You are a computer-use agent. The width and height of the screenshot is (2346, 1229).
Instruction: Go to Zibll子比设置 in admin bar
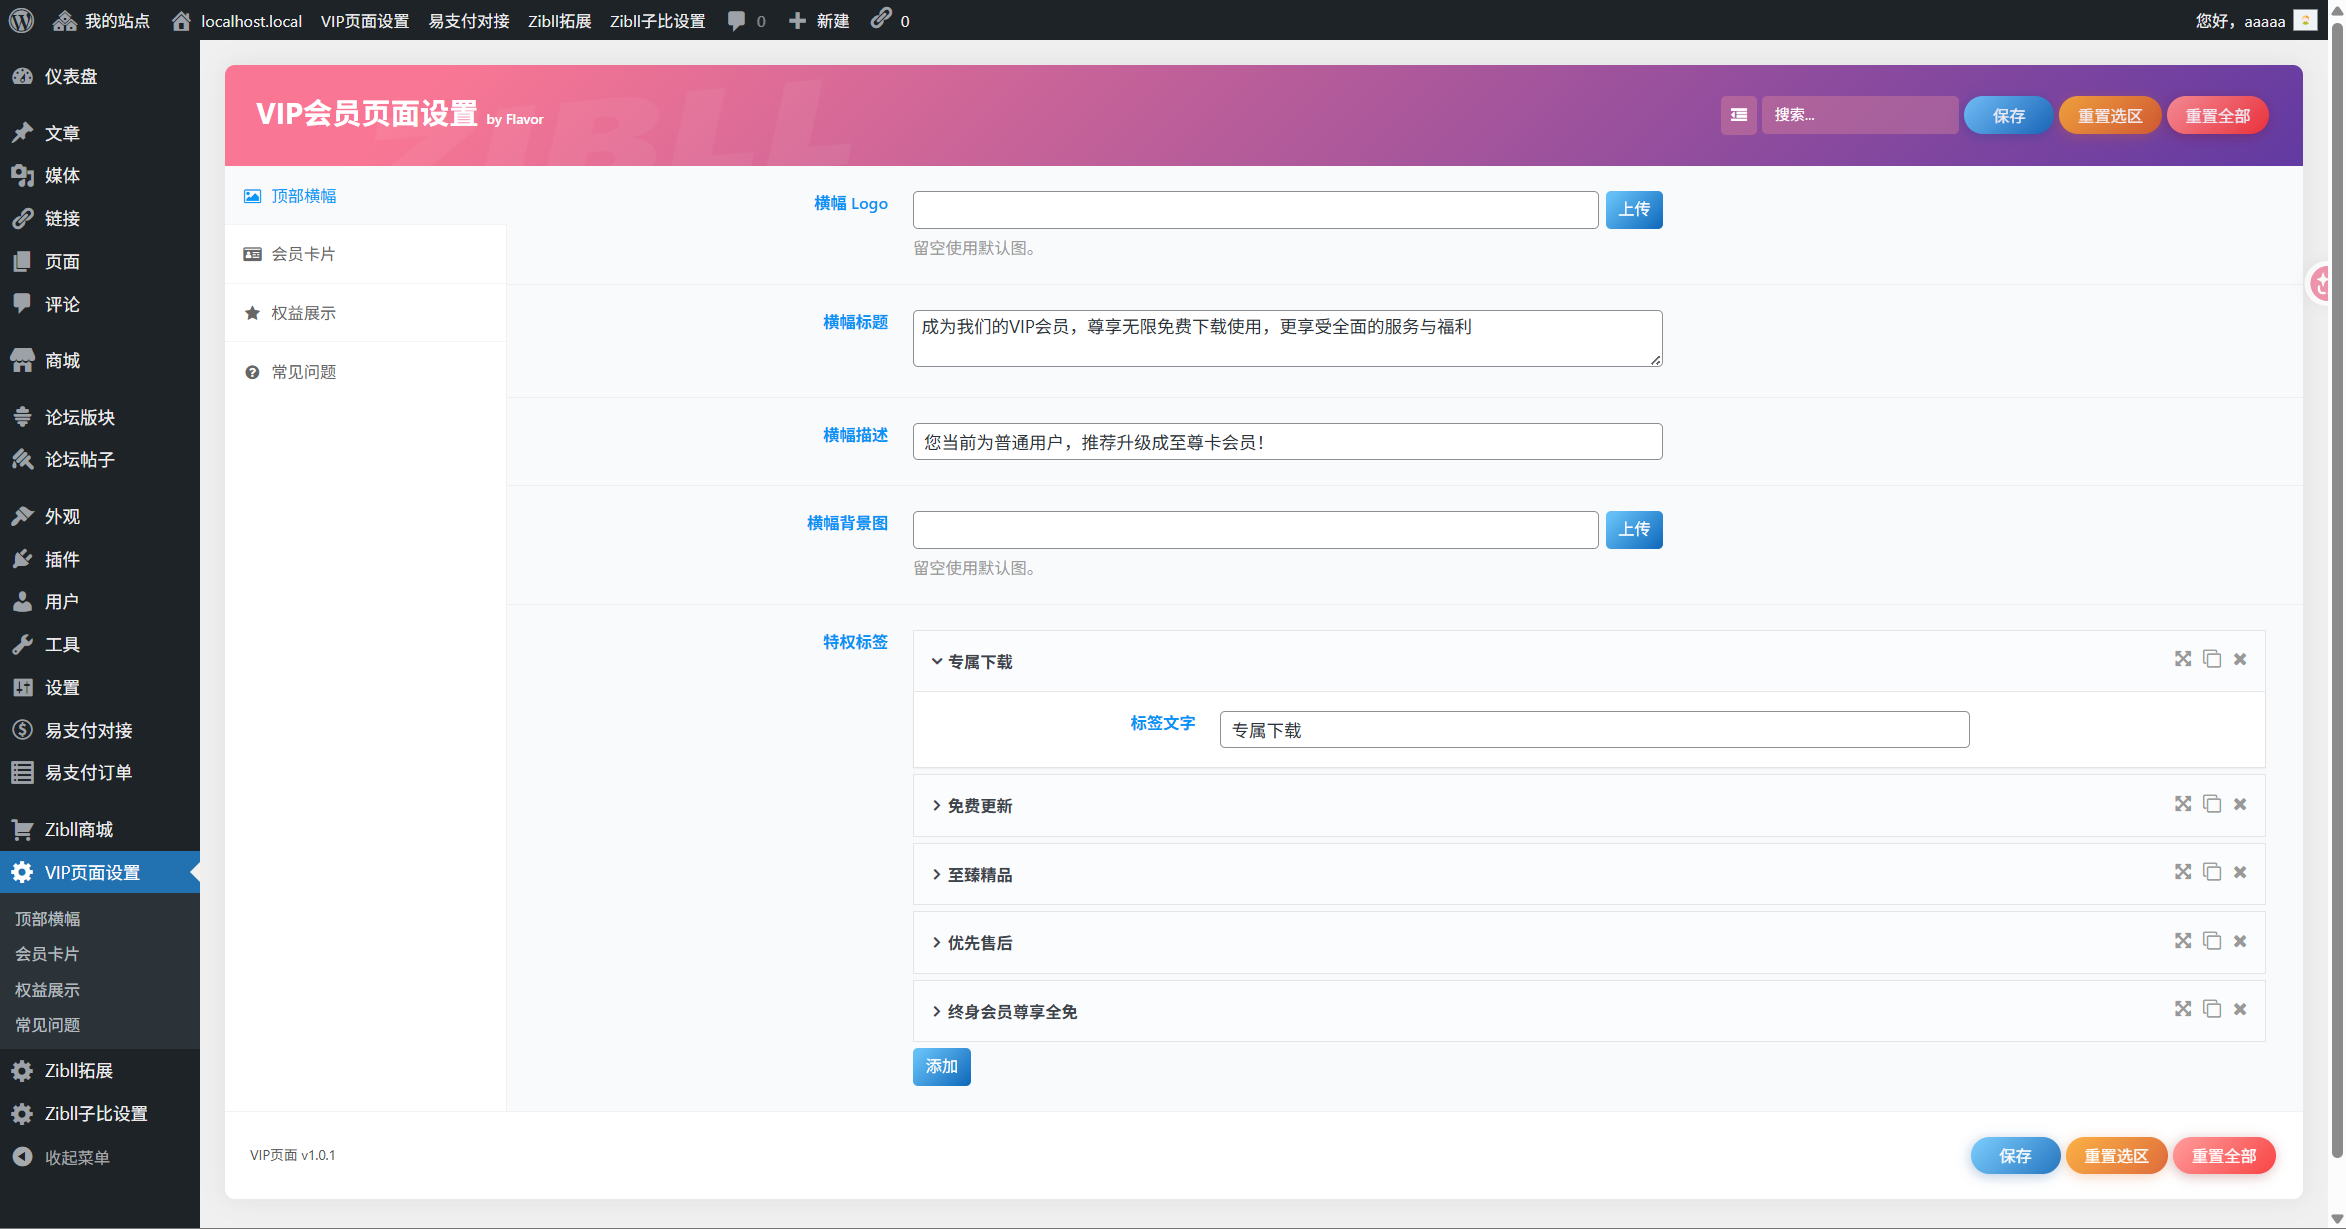point(657,20)
